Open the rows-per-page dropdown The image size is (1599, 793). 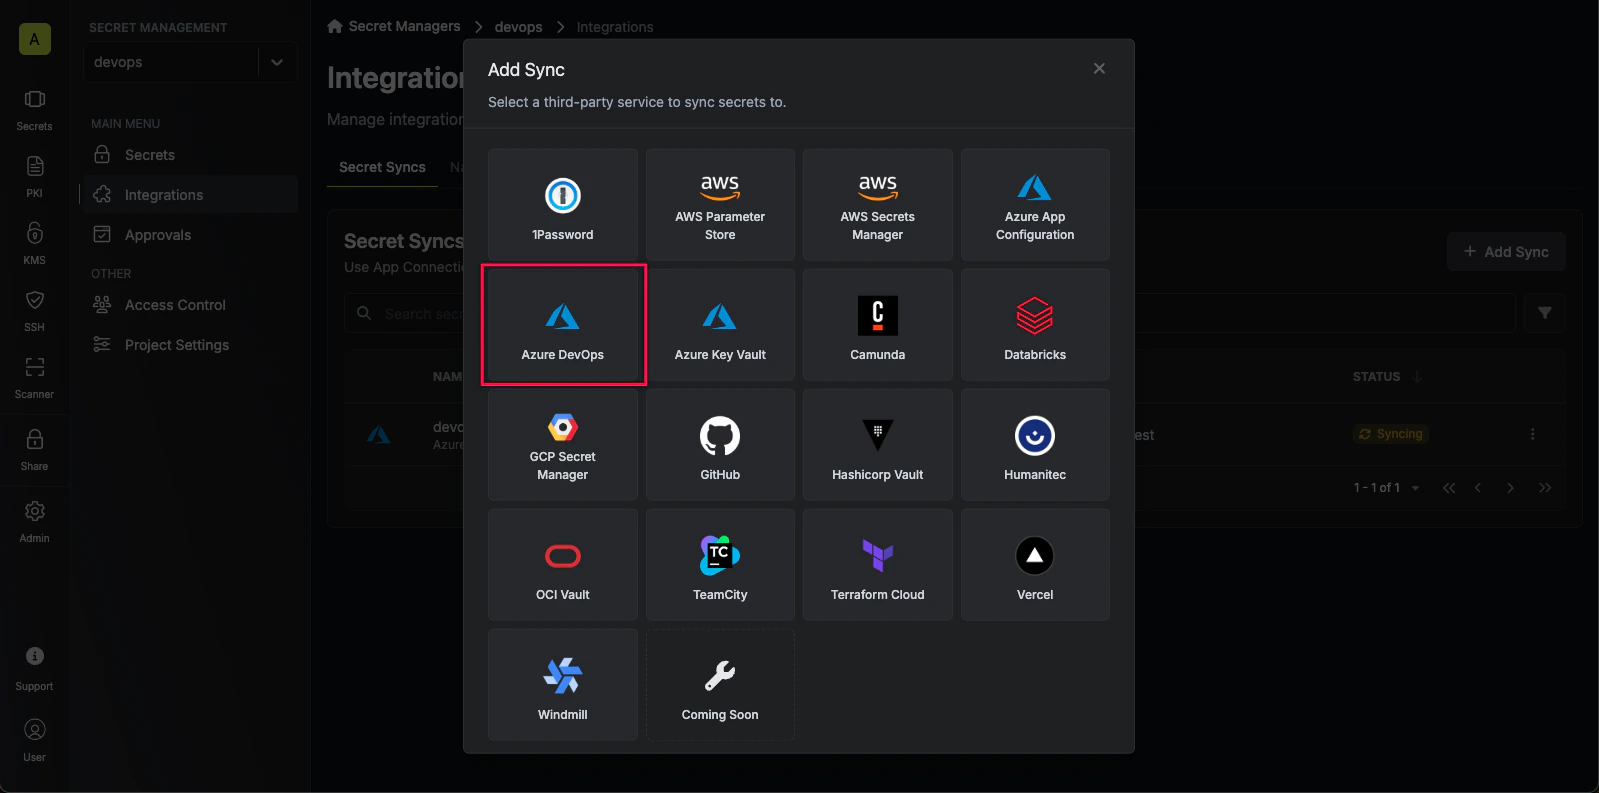pyautogui.click(x=1415, y=488)
